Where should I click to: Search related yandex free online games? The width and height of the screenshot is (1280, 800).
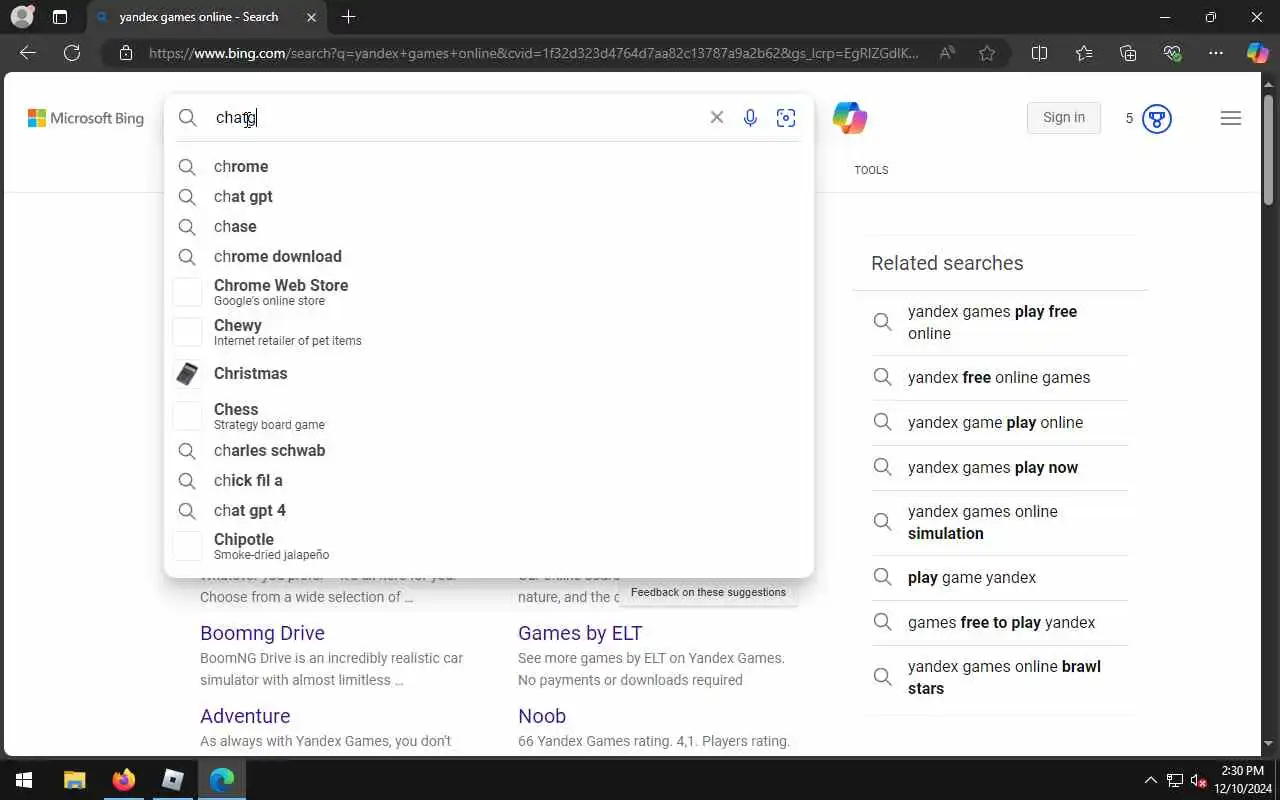999,377
